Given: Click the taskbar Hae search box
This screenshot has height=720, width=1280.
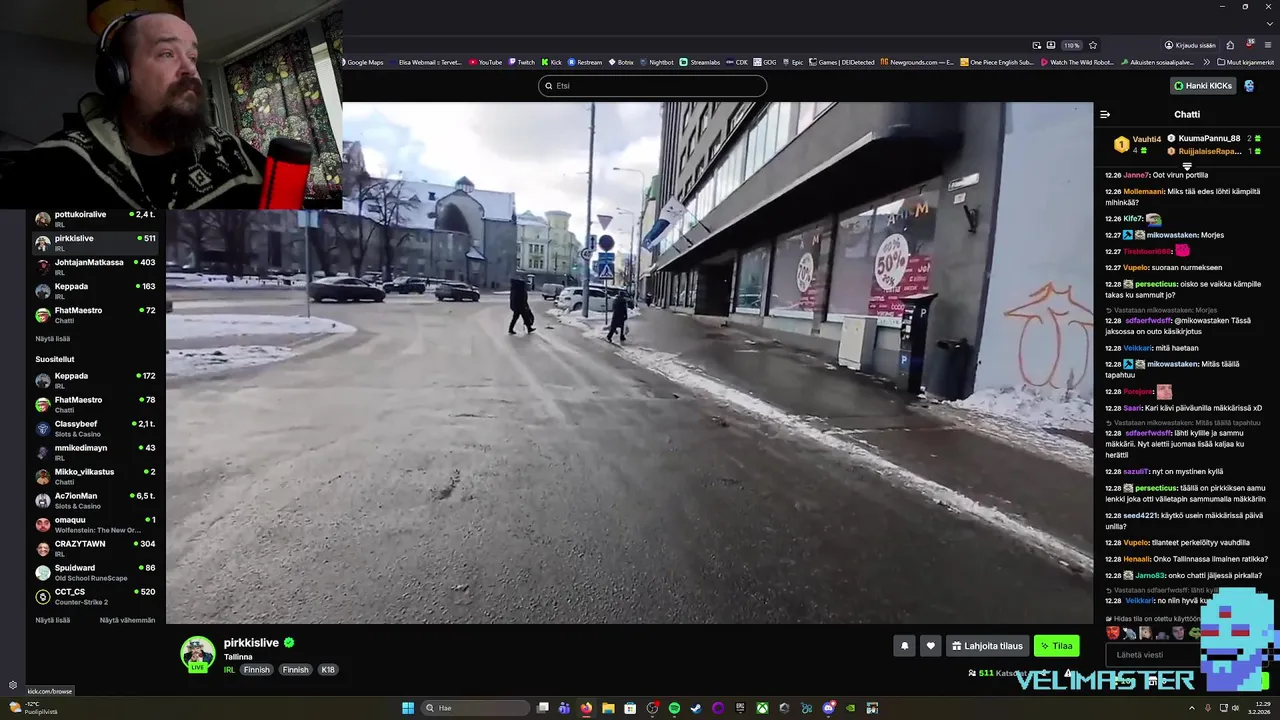Looking at the screenshot, I should coord(476,708).
